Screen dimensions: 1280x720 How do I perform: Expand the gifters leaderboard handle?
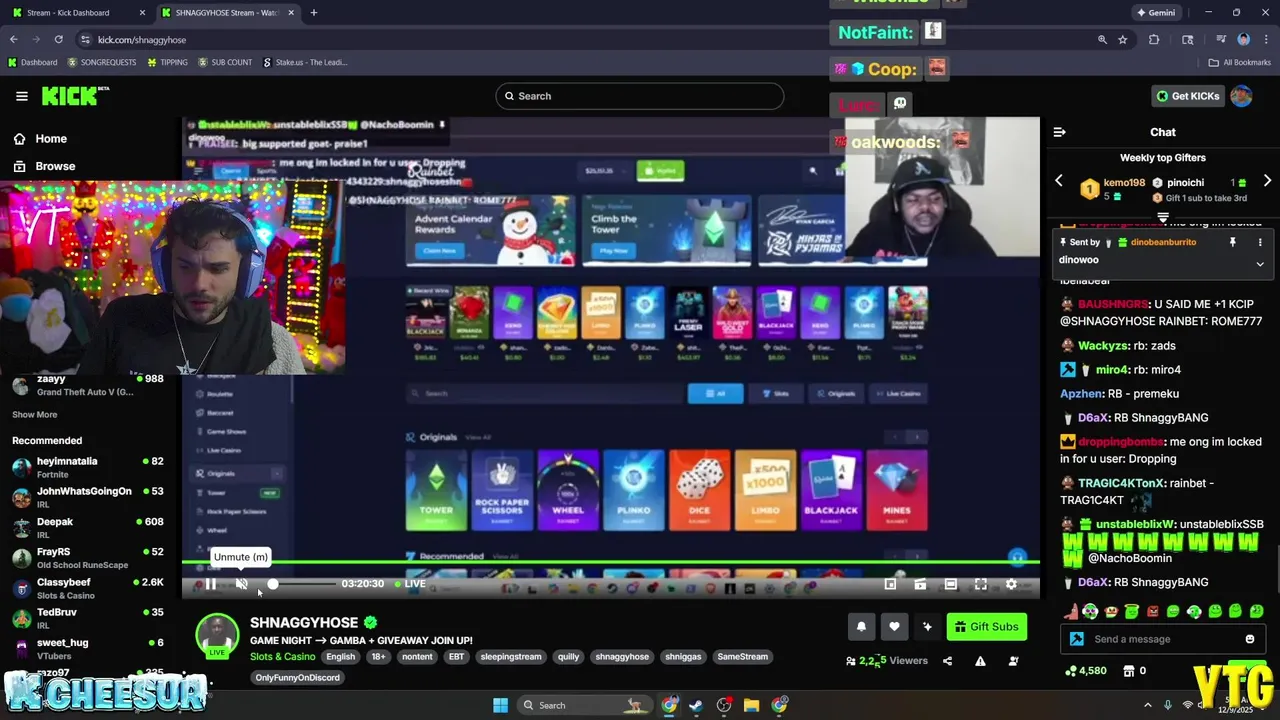[x=1163, y=217]
